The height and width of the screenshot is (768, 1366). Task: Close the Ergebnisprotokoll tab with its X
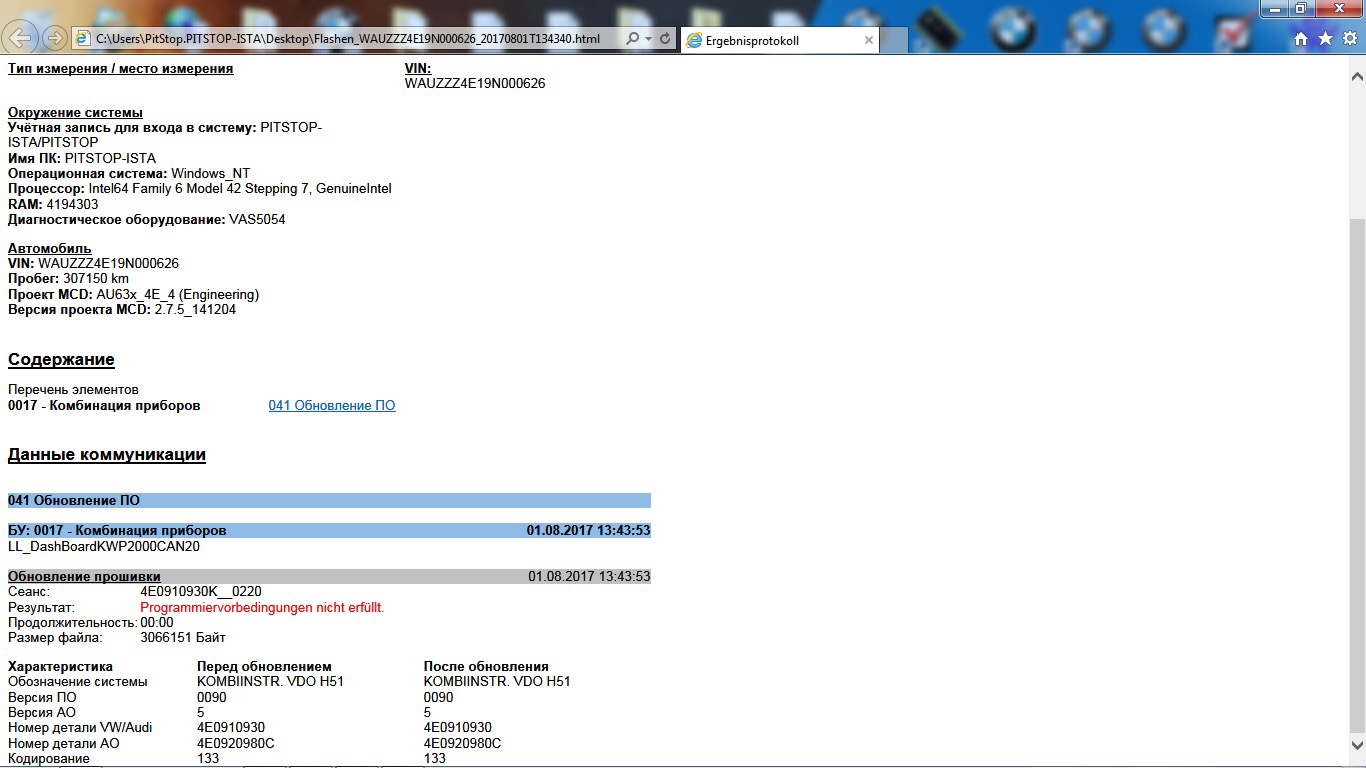coord(869,40)
